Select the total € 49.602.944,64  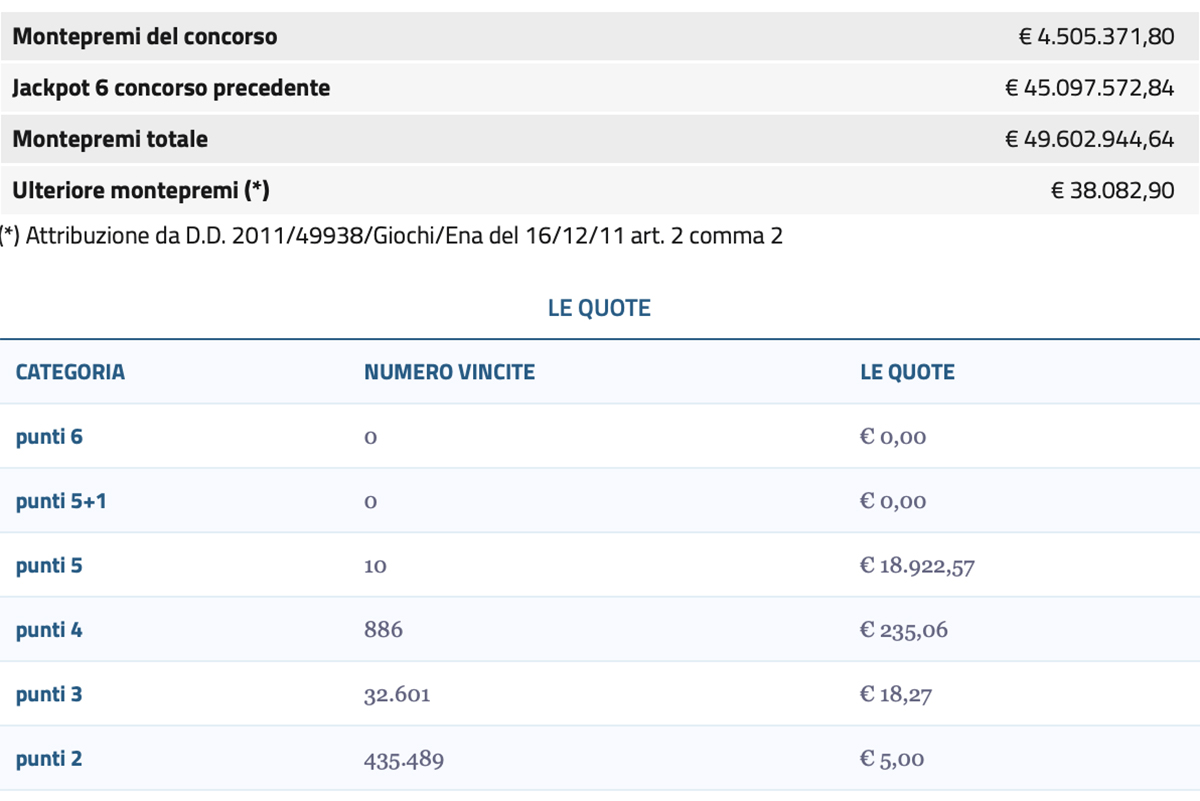(x=1089, y=139)
